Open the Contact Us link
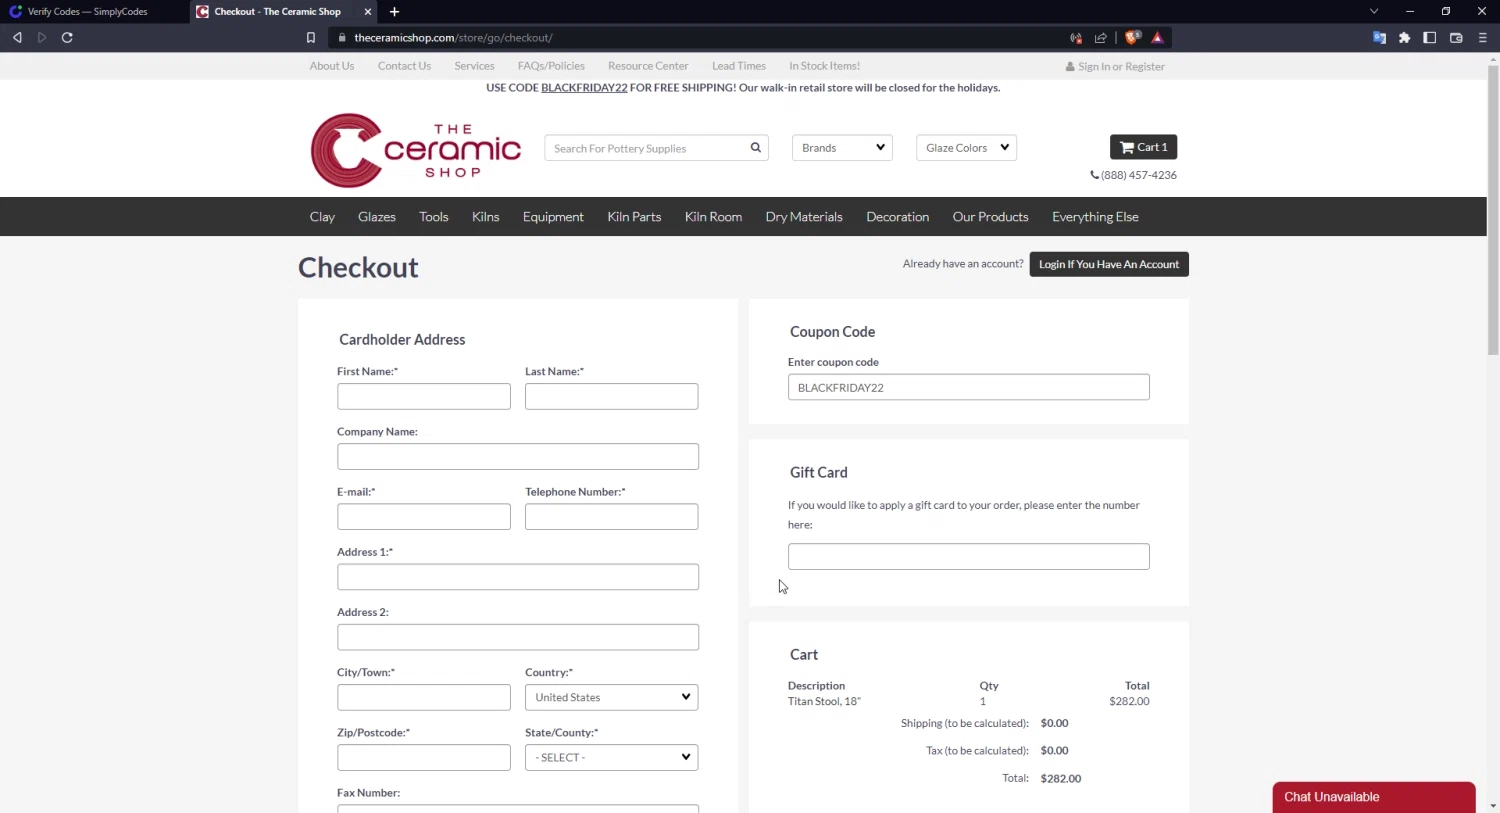This screenshot has height=813, width=1500. click(404, 66)
